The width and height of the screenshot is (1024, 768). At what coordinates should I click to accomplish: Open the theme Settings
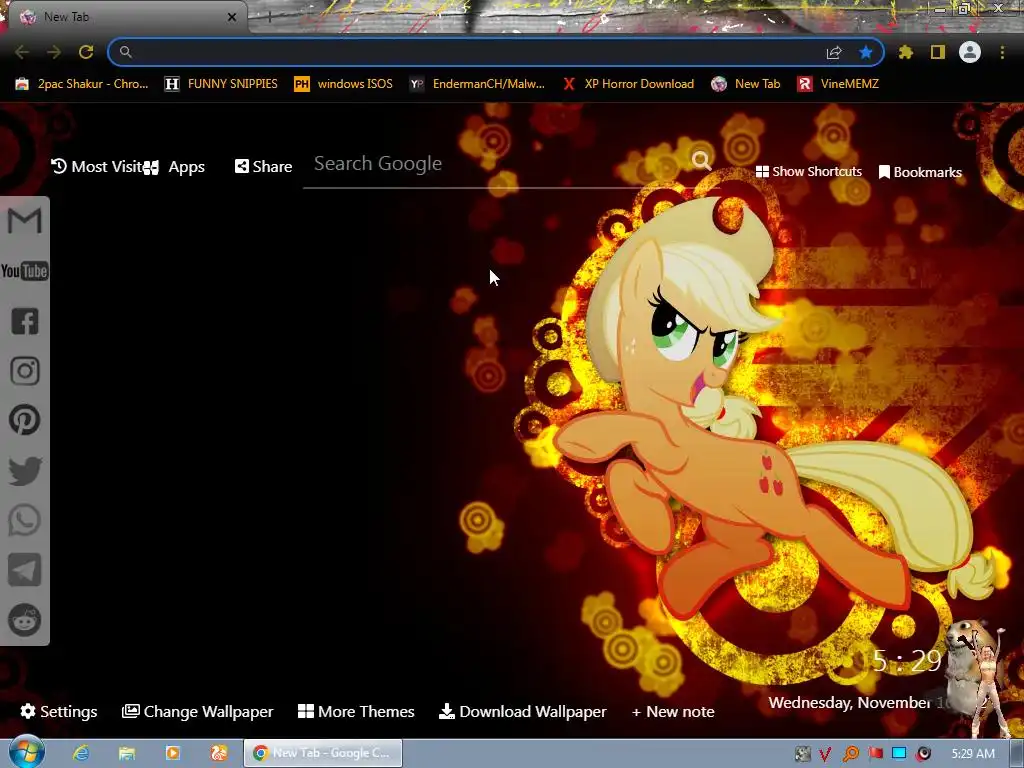tap(59, 711)
